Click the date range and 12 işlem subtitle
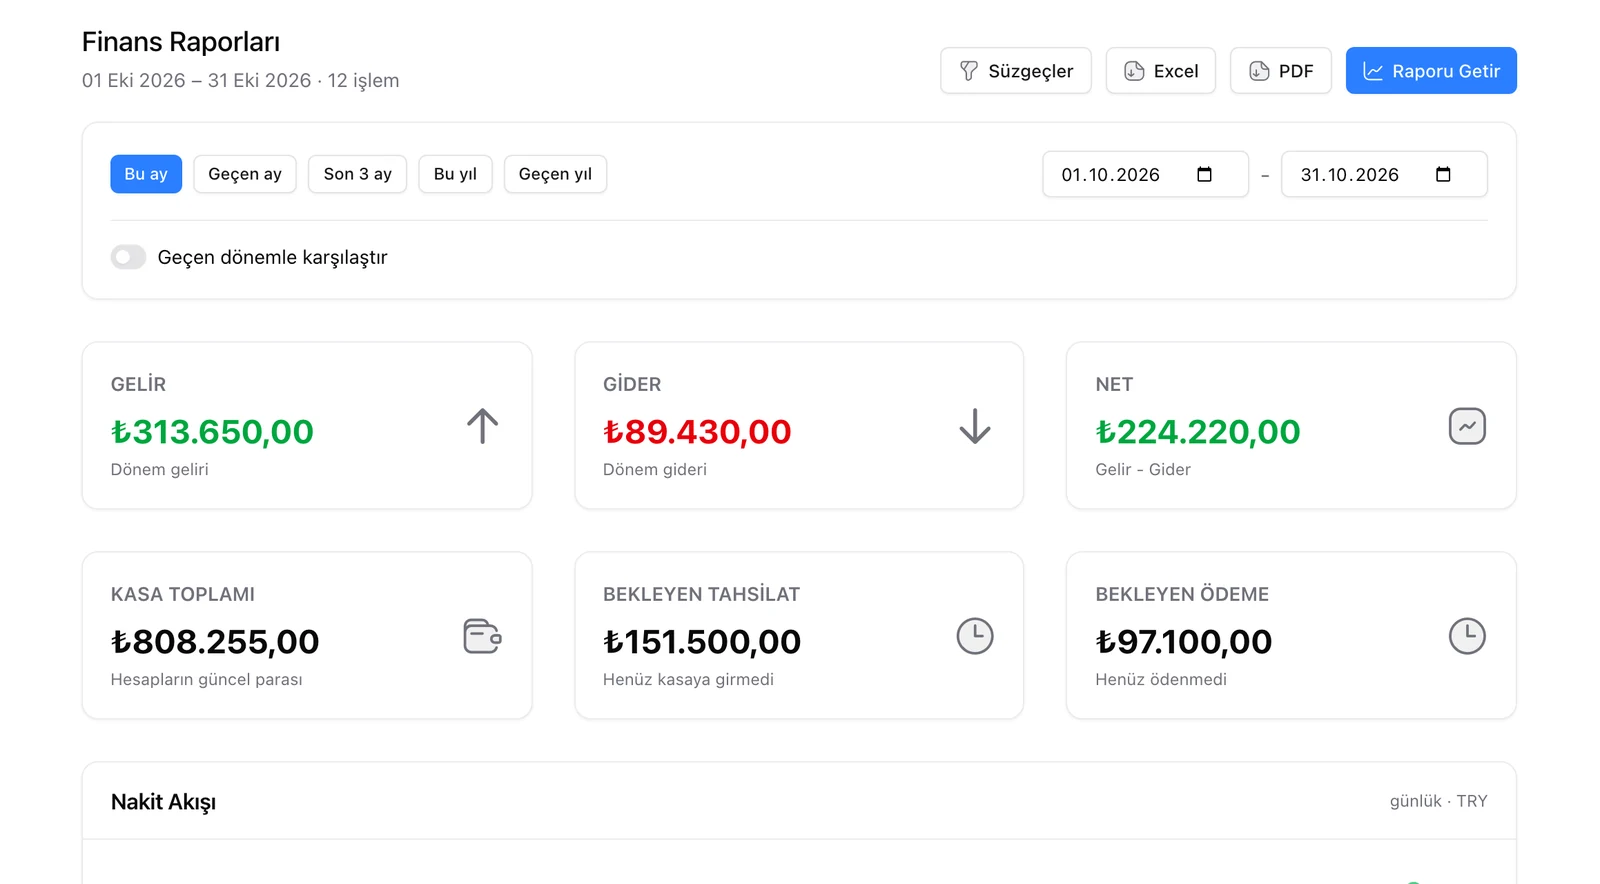This screenshot has height=884, width=1600. pyautogui.click(x=240, y=80)
